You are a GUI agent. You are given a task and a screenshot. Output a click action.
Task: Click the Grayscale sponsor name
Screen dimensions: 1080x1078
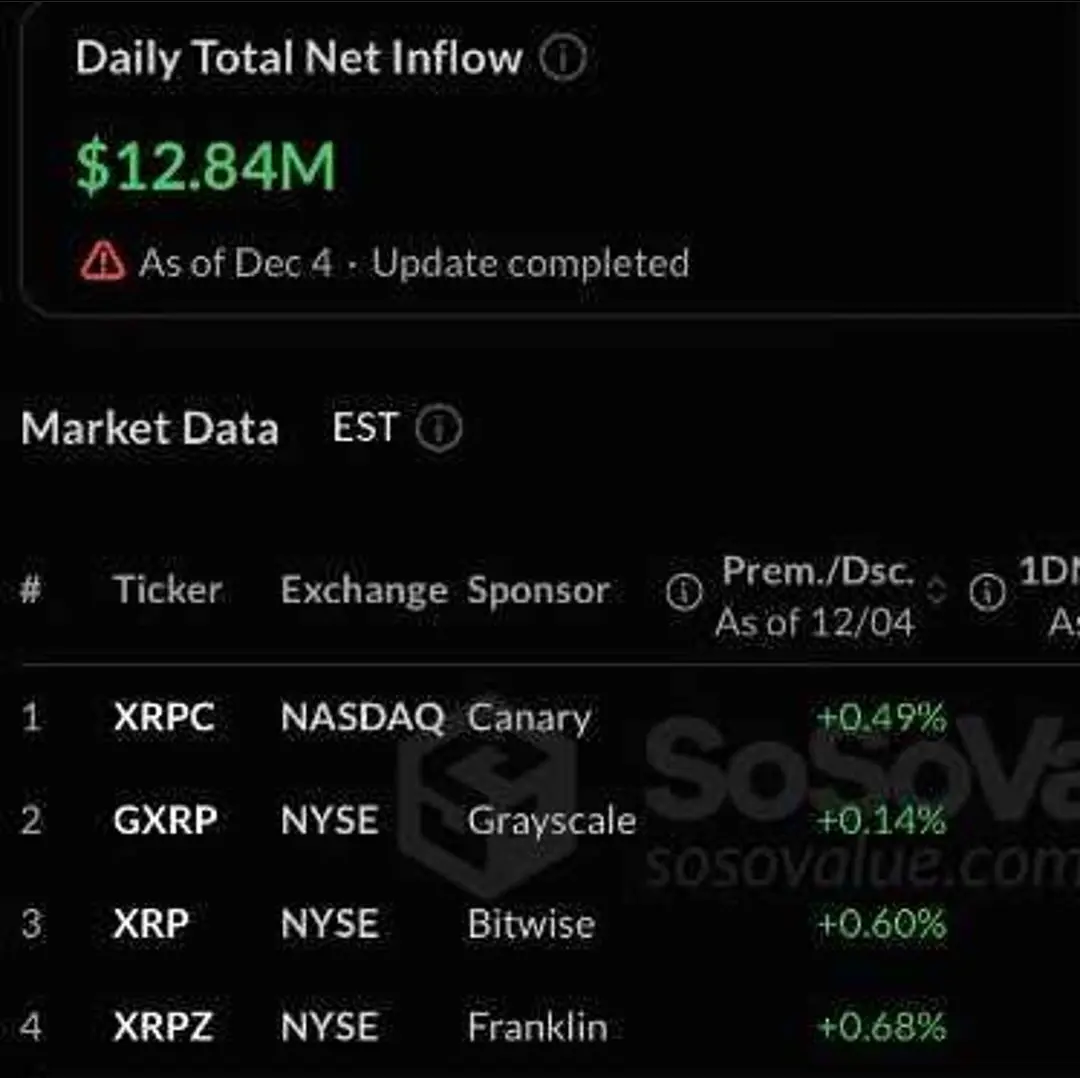[x=552, y=822]
